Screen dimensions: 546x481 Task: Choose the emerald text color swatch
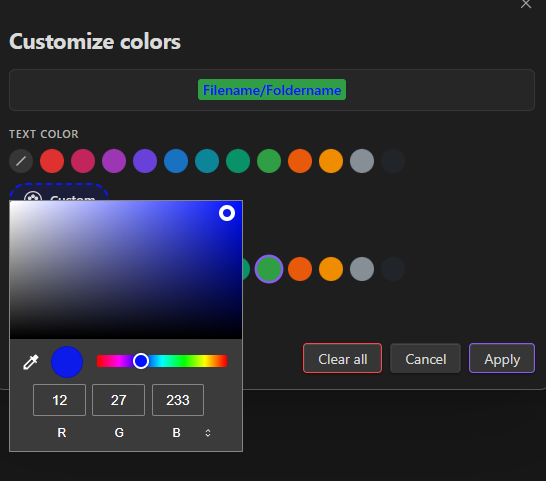pyautogui.click(x=238, y=161)
